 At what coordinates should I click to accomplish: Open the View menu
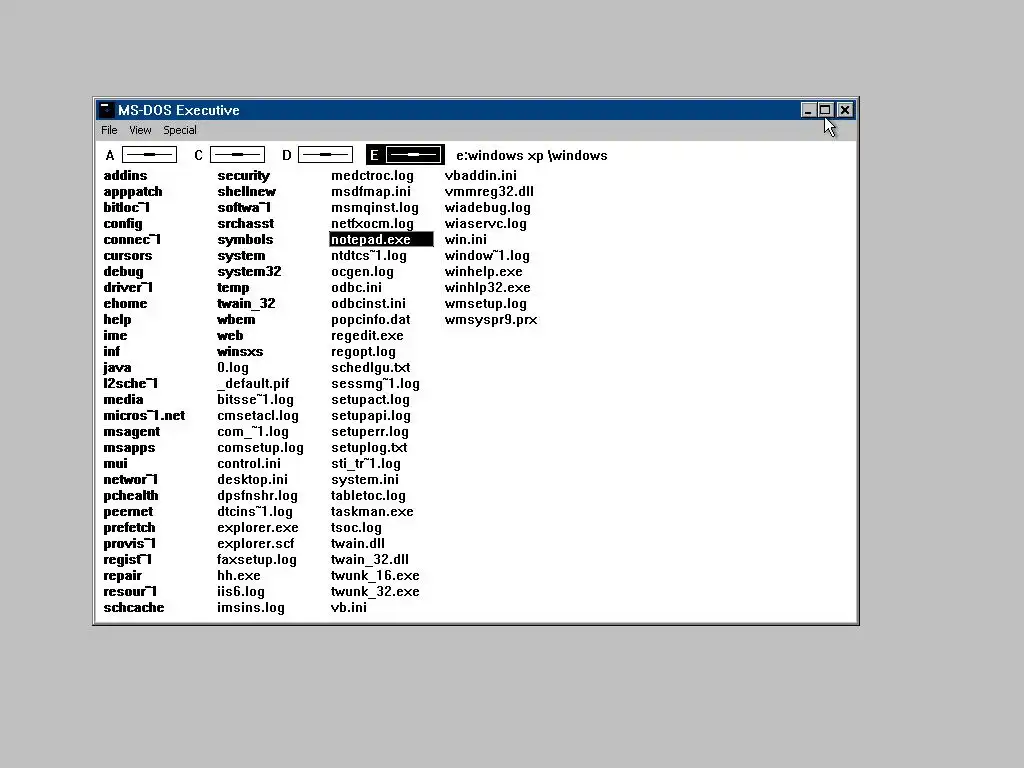coord(140,130)
